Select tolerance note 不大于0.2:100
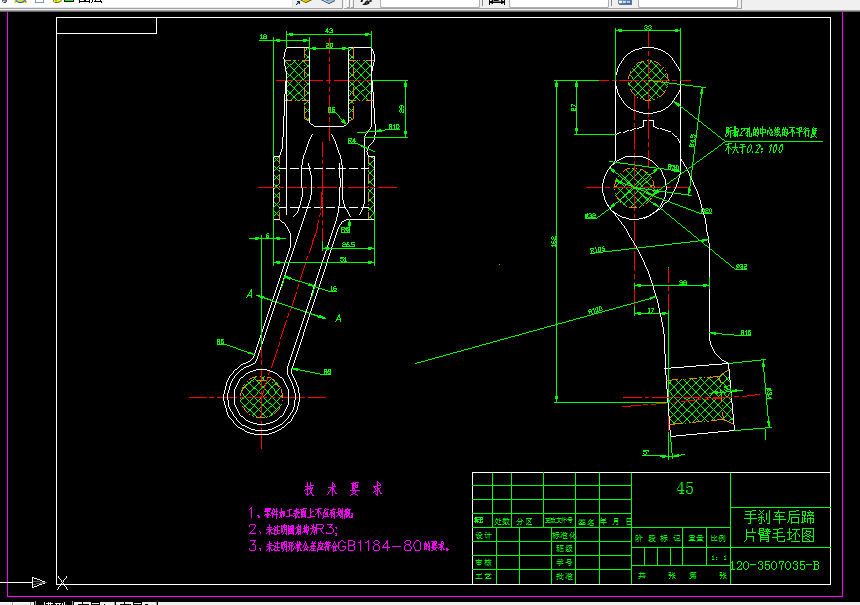Image resolution: width=860 pixels, height=605 pixels. pos(754,149)
